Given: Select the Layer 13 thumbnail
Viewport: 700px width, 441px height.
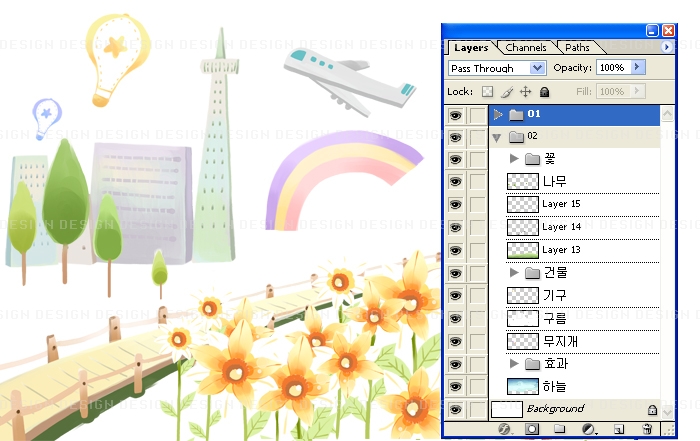Looking at the screenshot, I should click(522, 250).
